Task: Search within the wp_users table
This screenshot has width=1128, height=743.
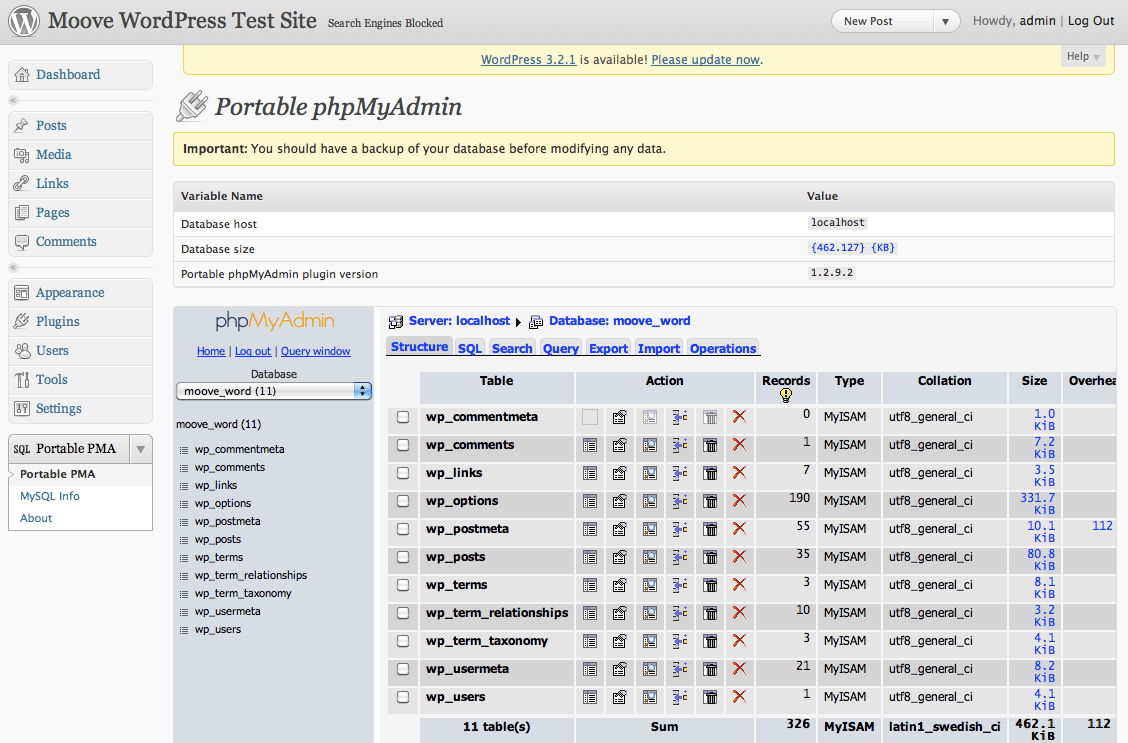Action: pyautogui.click(x=649, y=697)
